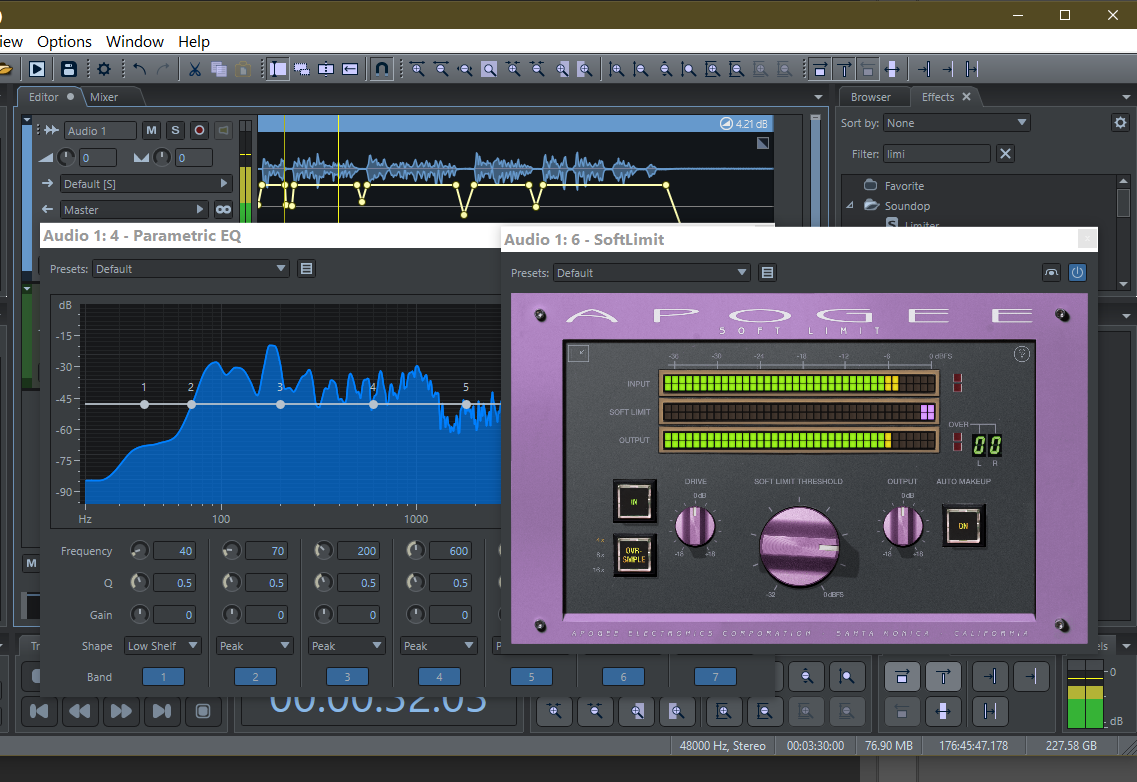Image resolution: width=1137 pixels, height=782 pixels.
Task: Mute the Audio 1 track
Action: (151, 131)
